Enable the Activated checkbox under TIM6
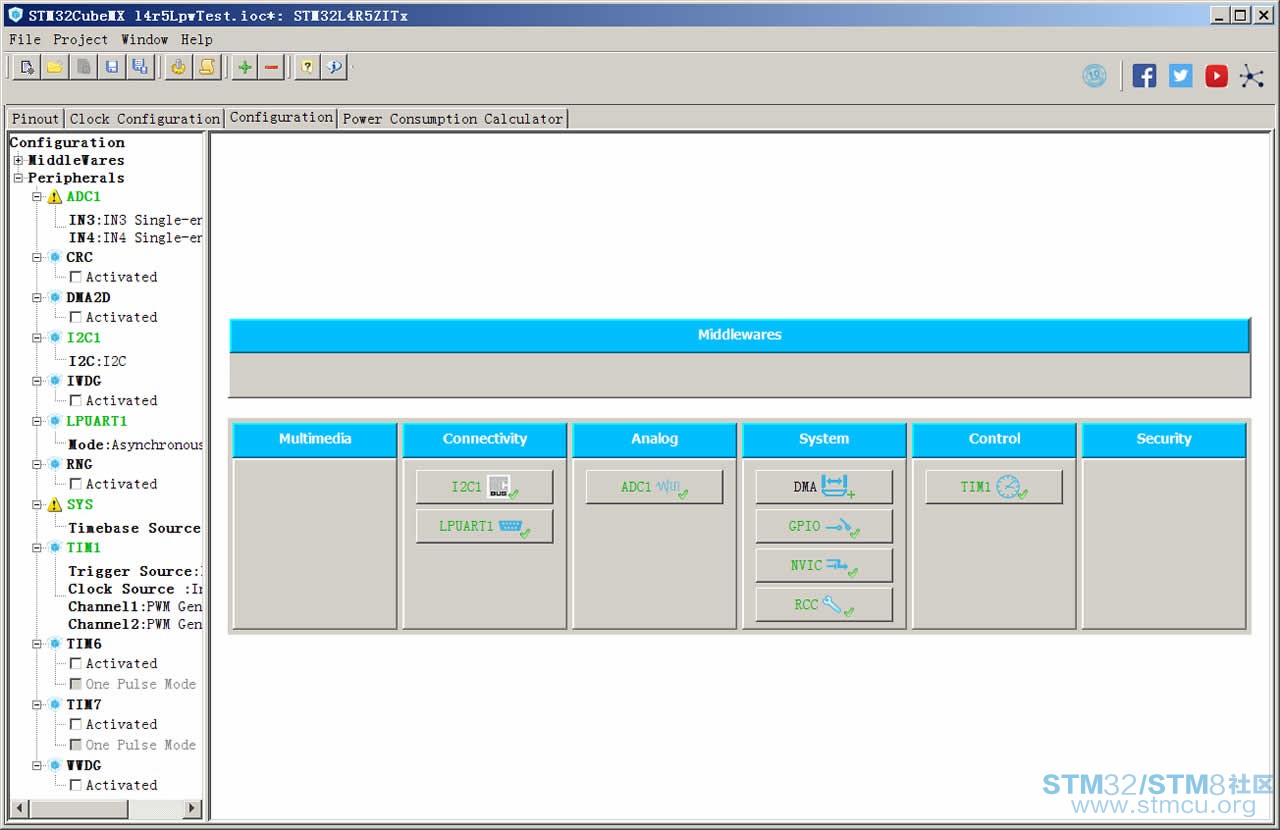Screen dimensions: 1280x830 [75, 664]
